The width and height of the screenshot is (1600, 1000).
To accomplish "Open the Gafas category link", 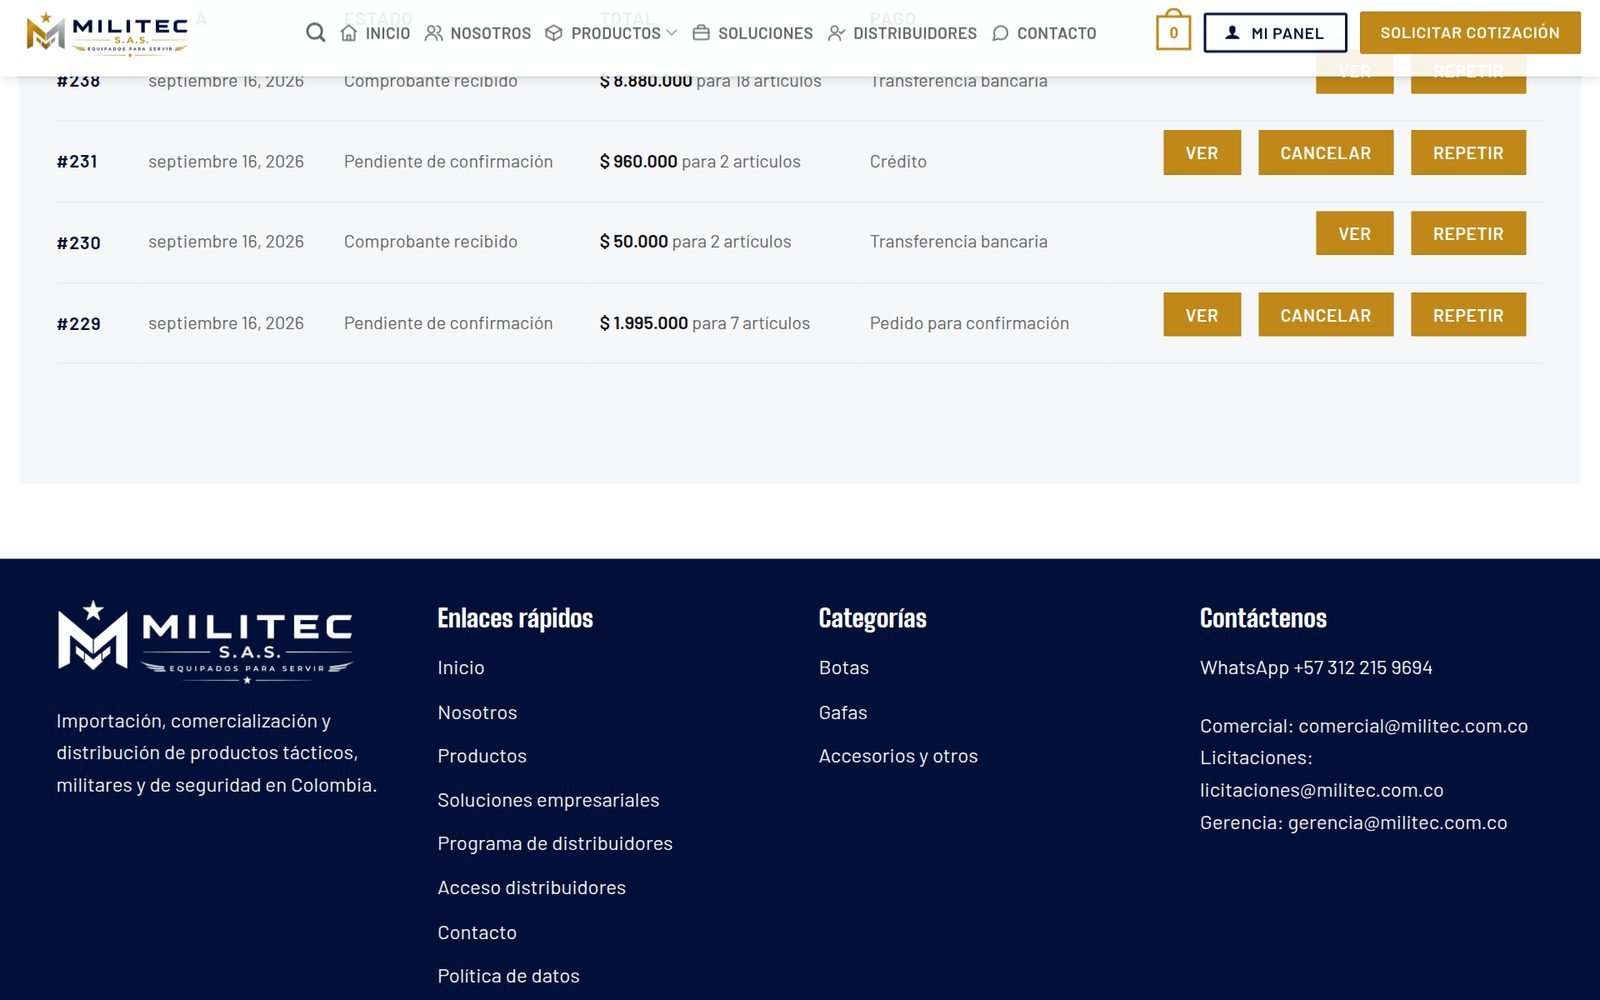I will (843, 713).
